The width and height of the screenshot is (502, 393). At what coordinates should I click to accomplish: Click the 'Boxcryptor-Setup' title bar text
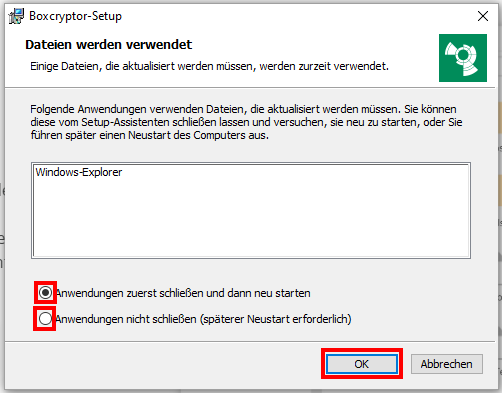coord(76,16)
